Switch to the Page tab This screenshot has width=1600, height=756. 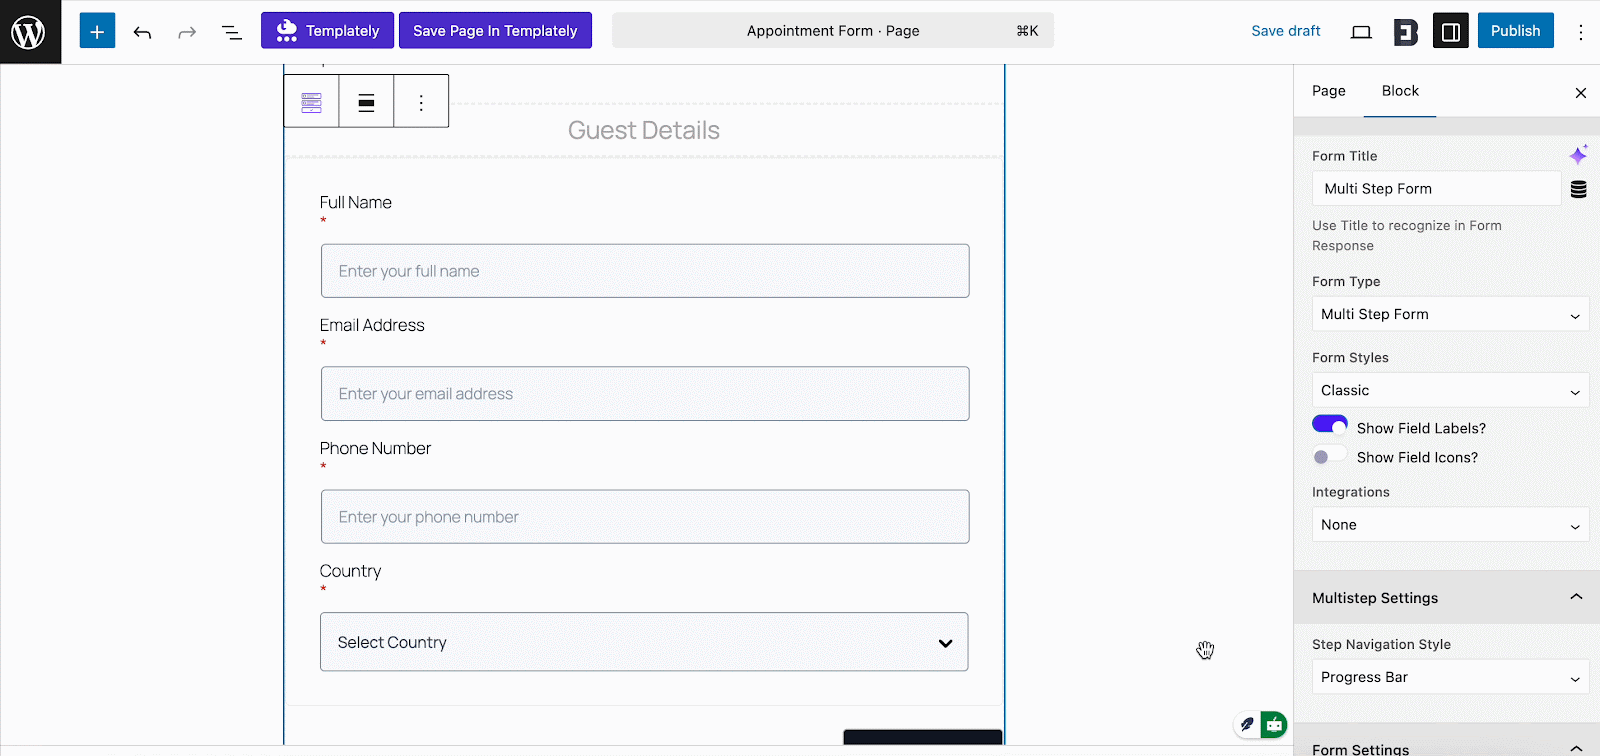[x=1328, y=91]
